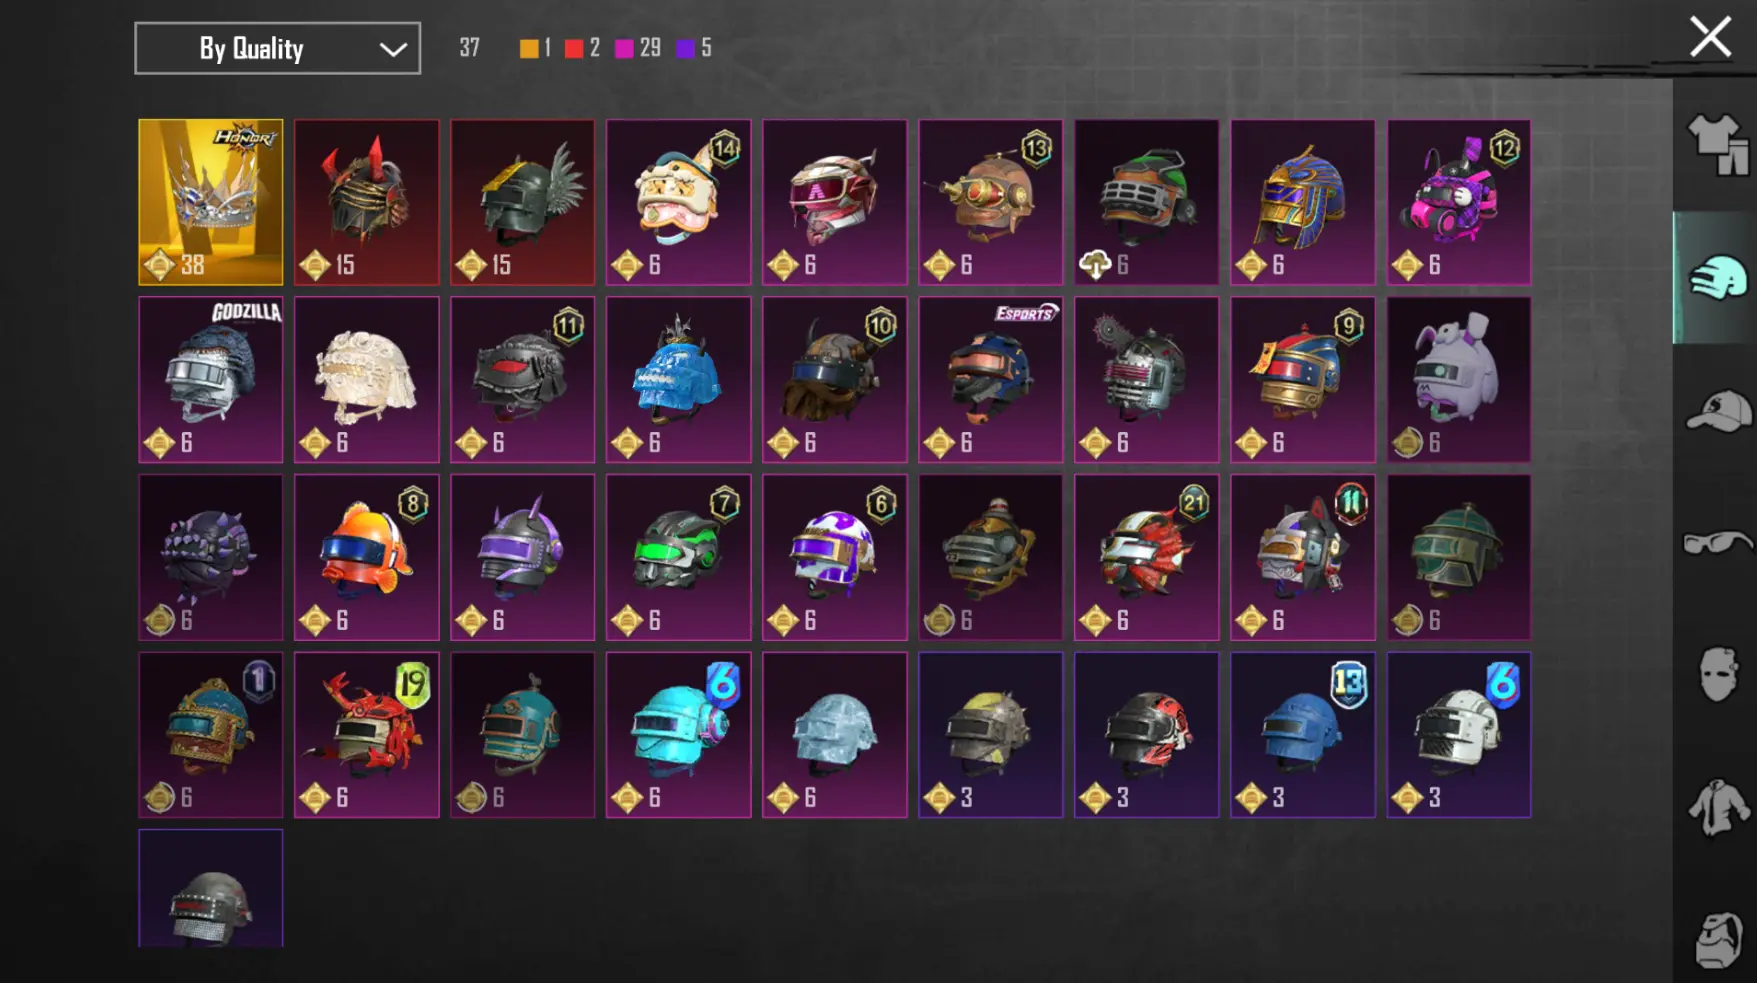This screenshot has height=983, width=1757.
Task: Select the Honor crown helmet worth 38
Action: pyautogui.click(x=210, y=202)
